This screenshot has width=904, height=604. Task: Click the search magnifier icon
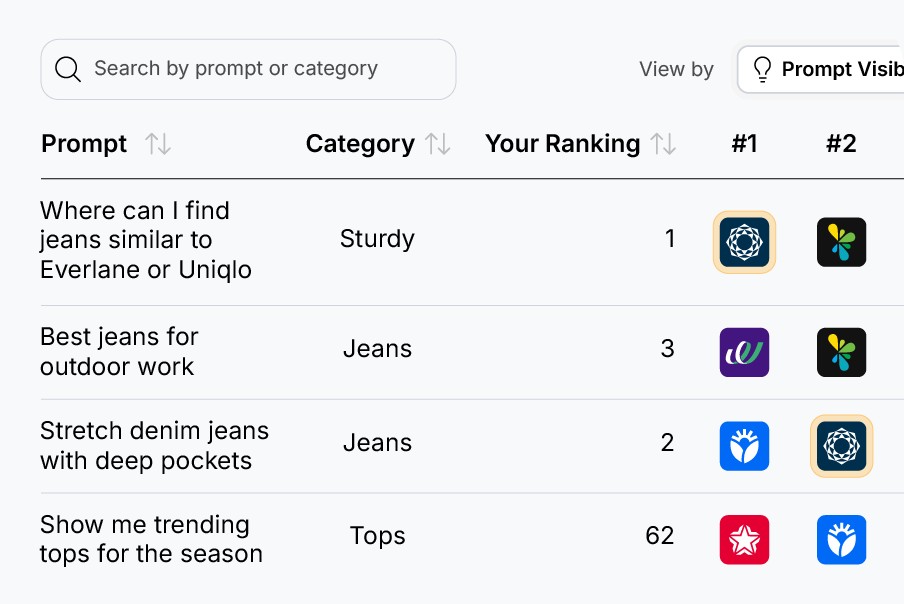[x=68, y=69]
